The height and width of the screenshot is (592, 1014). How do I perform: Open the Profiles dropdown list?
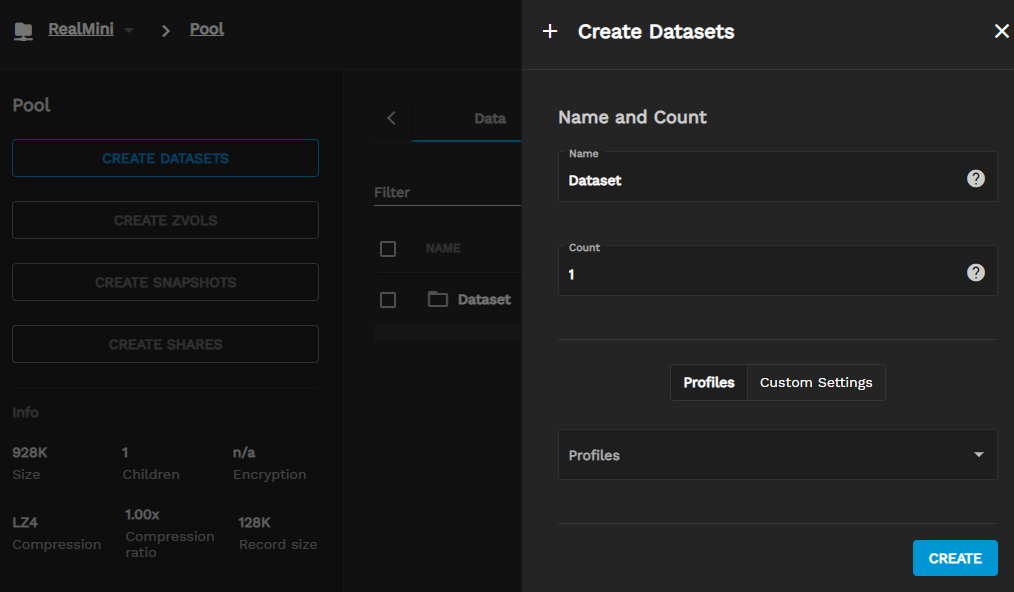tap(777, 455)
